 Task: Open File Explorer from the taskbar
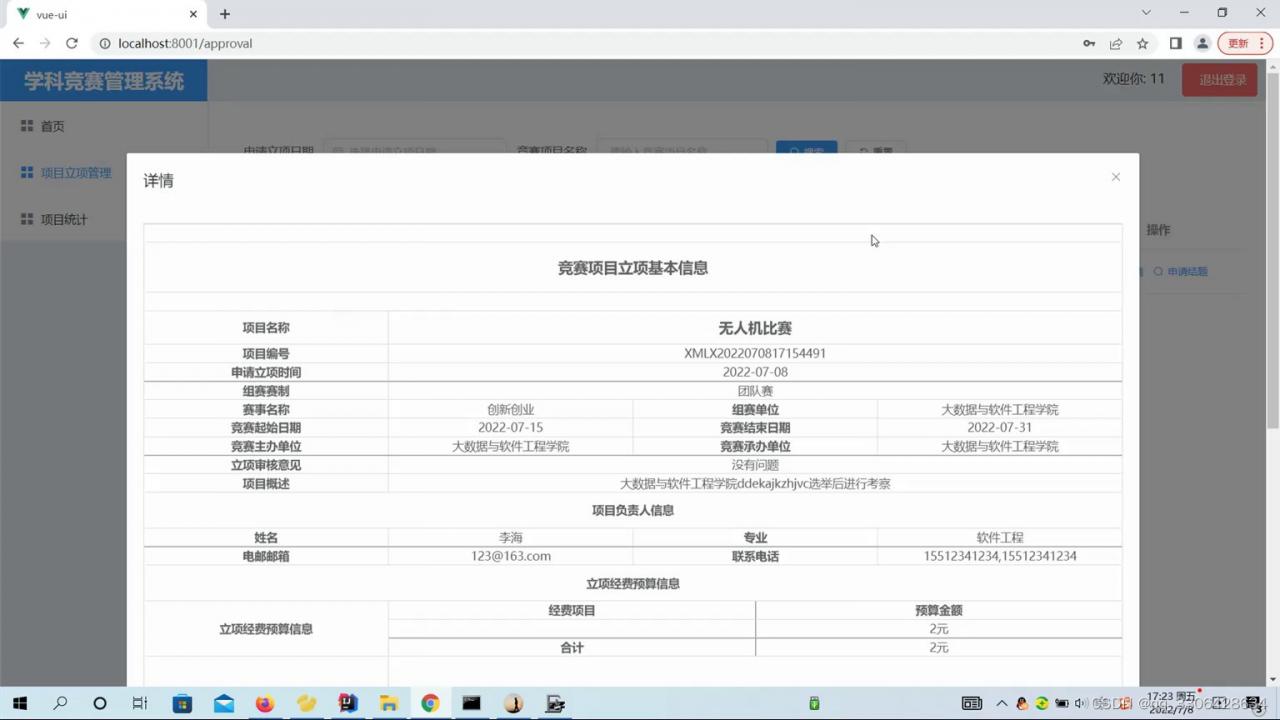point(388,703)
